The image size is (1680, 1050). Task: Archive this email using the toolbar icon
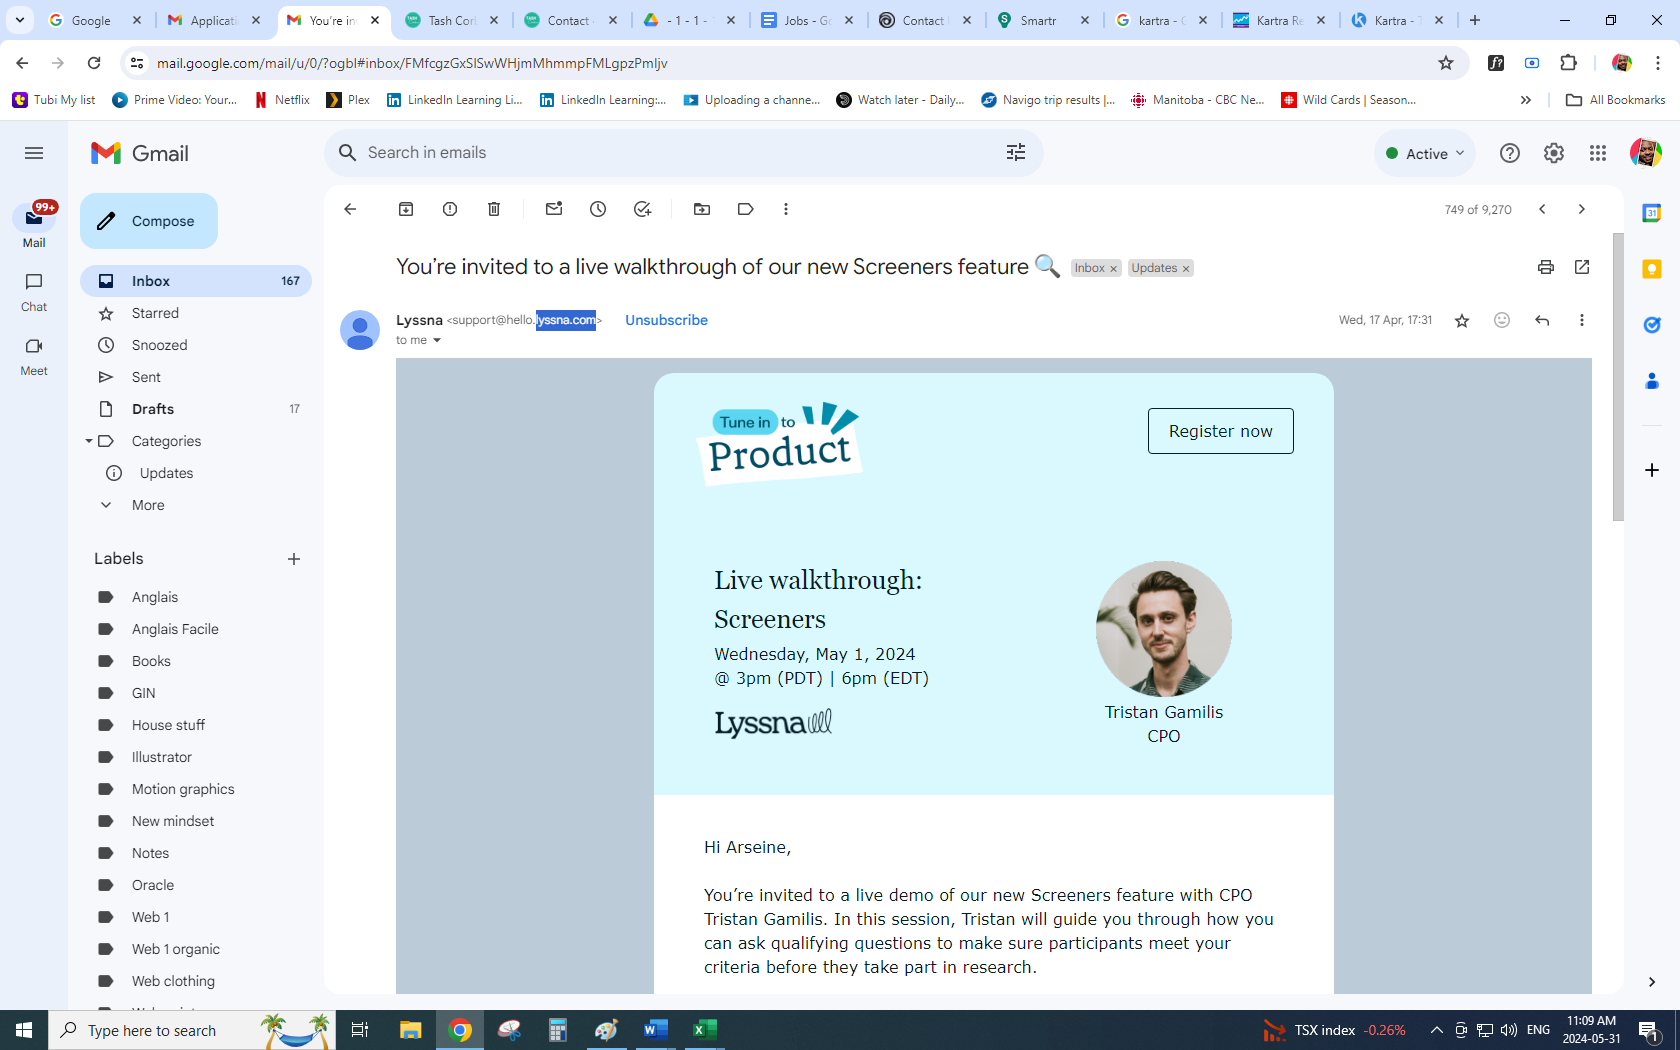pyautogui.click(x=406, y=209)
